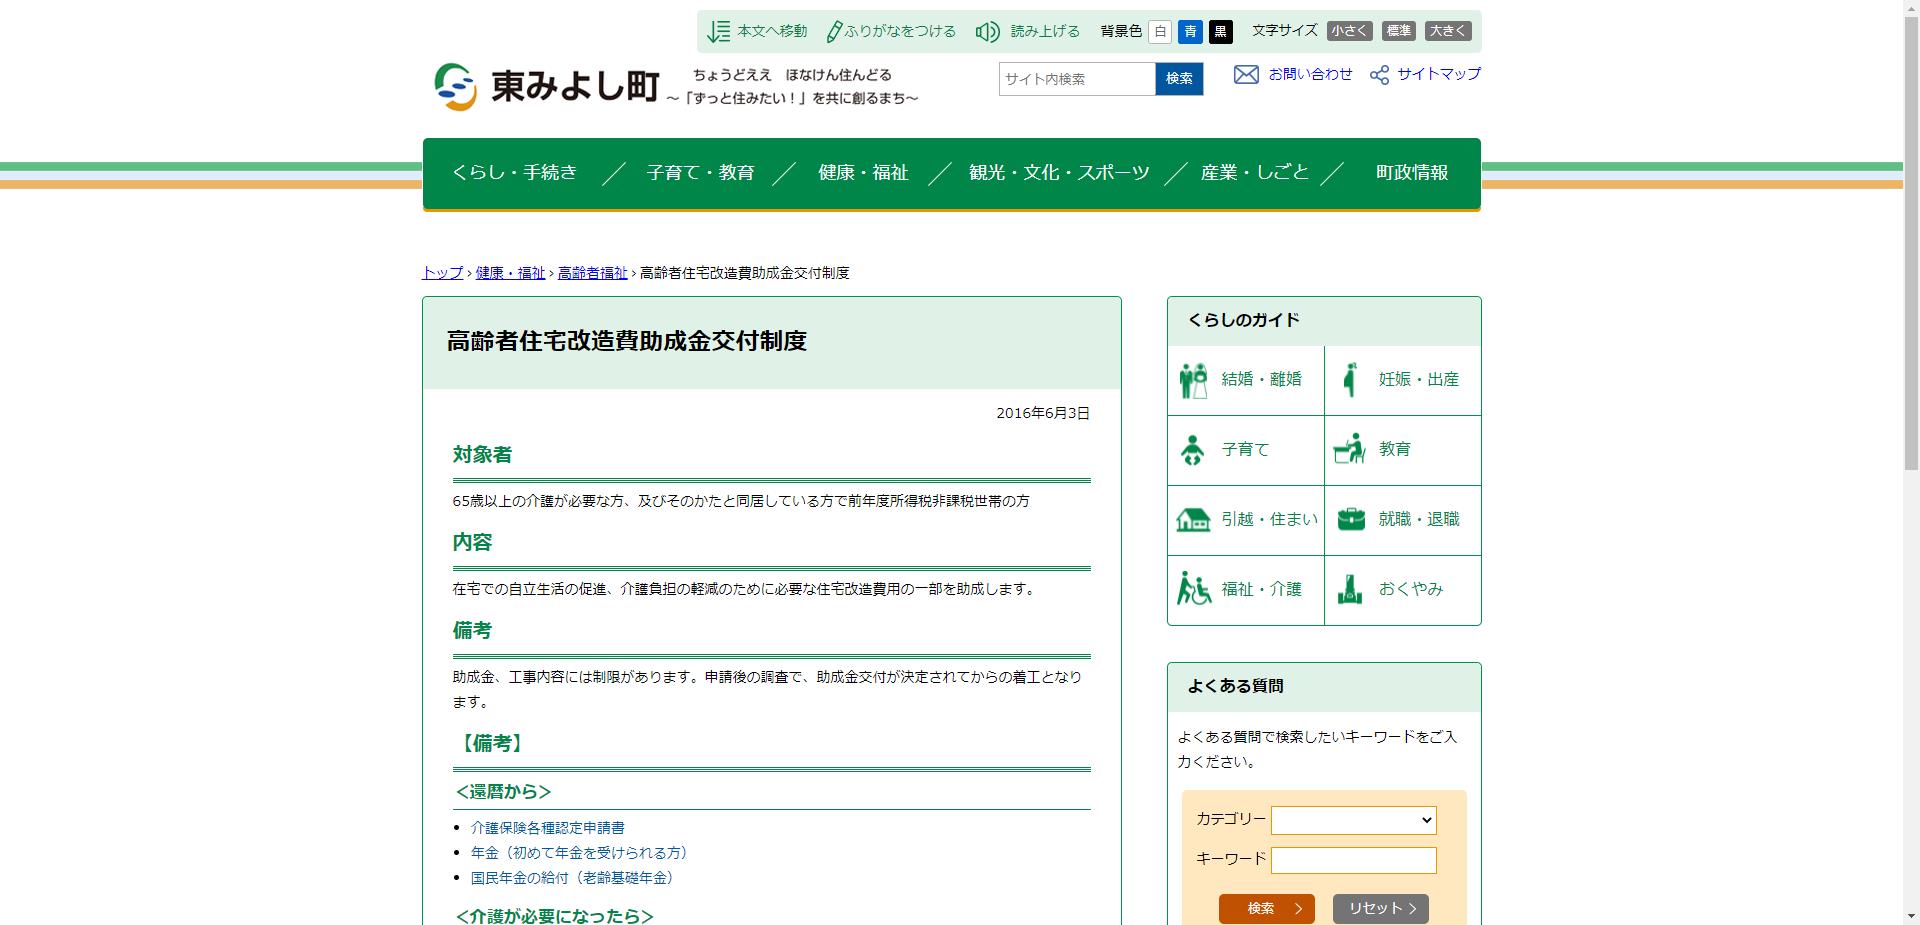Open the 観光・文化・スポーツ menu
Viewport: 1920px width, 925px height.
[1059, 172]
